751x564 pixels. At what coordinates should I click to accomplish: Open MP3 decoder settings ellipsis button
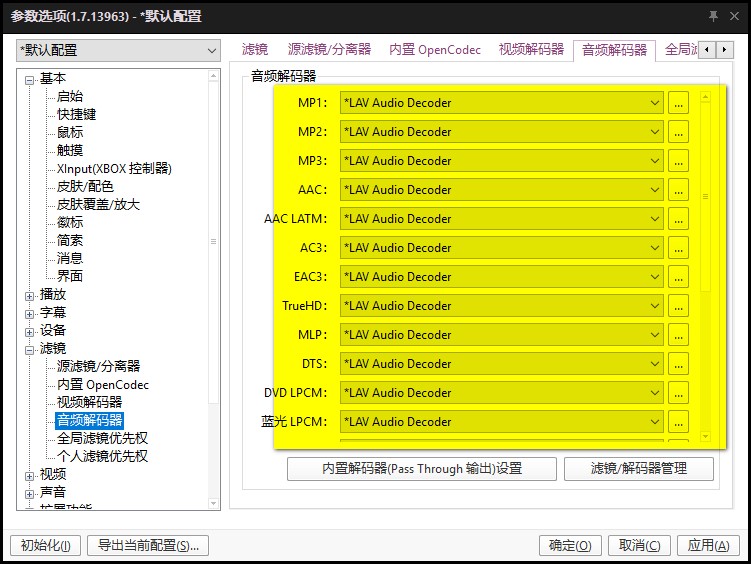678,161
